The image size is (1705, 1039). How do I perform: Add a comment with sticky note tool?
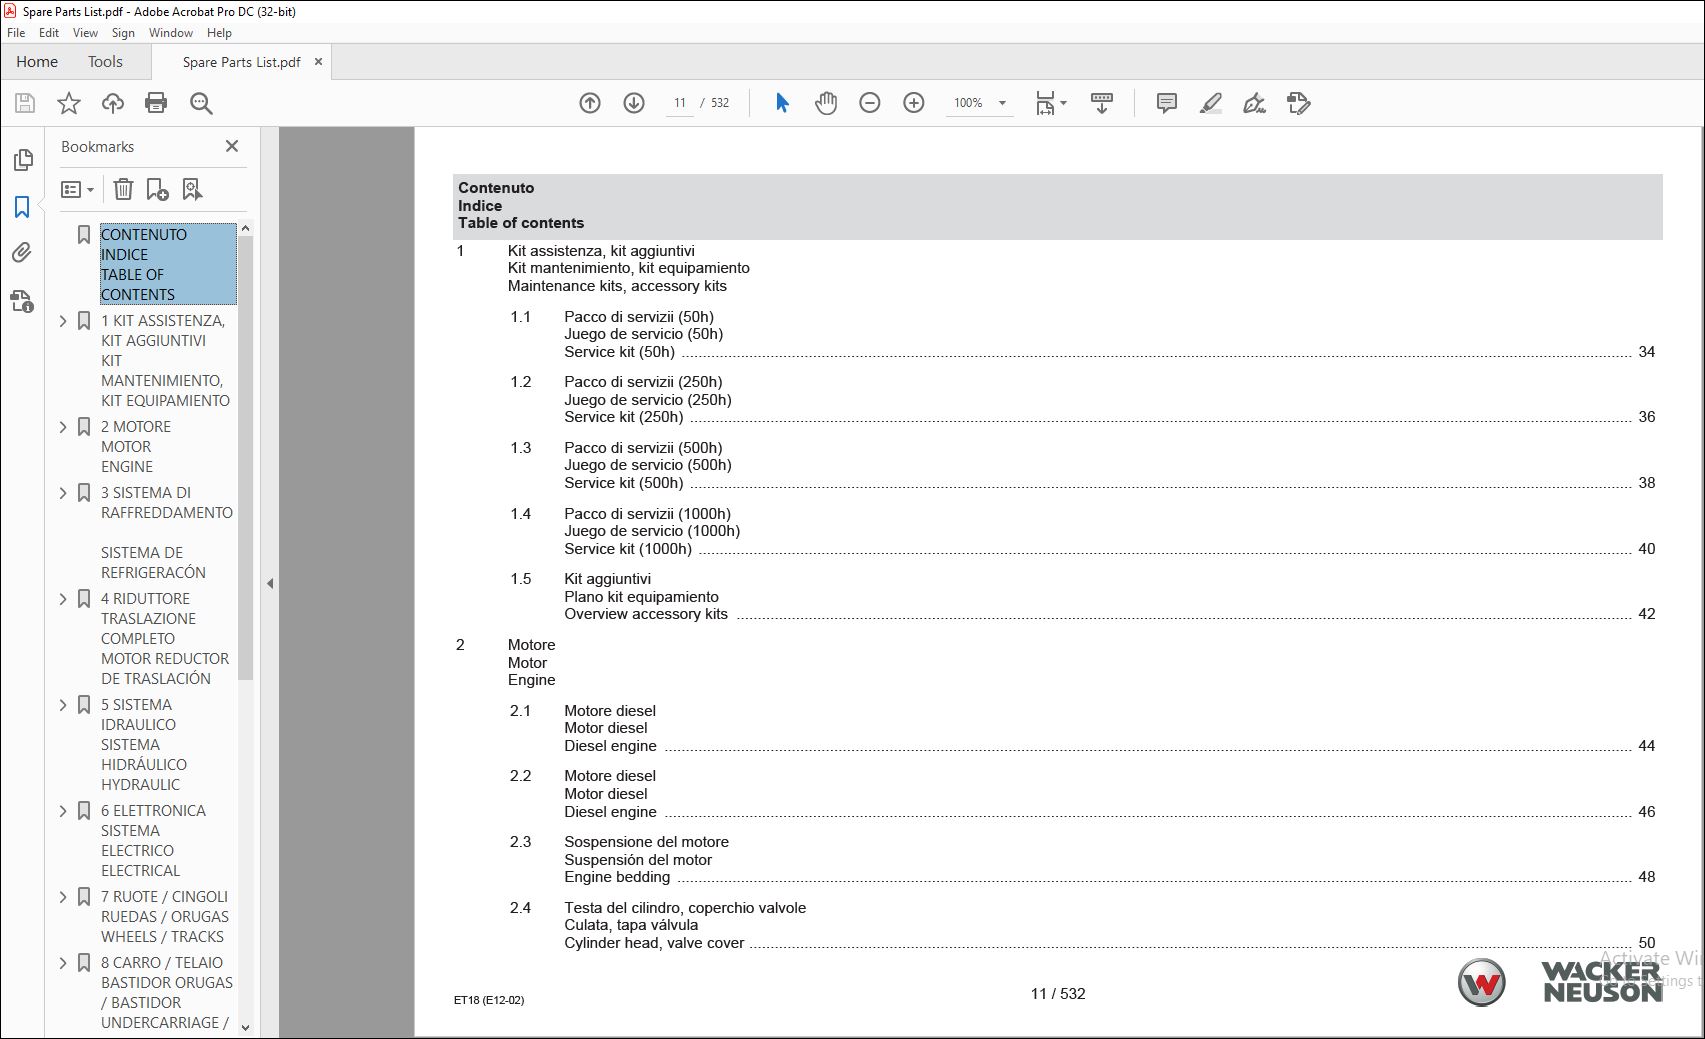(x=1166, y=103)
